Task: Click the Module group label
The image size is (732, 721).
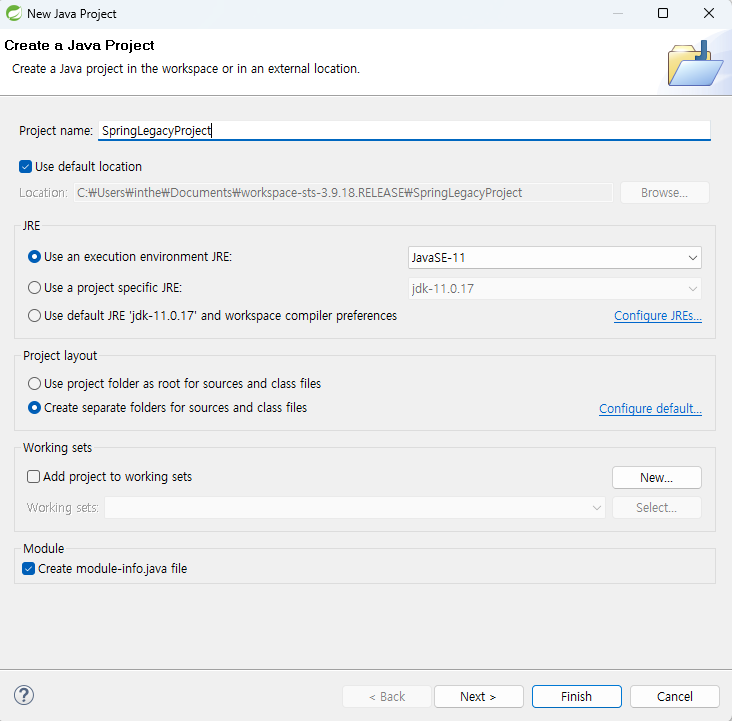Action: pyautogui.click(x=44, y=549)
